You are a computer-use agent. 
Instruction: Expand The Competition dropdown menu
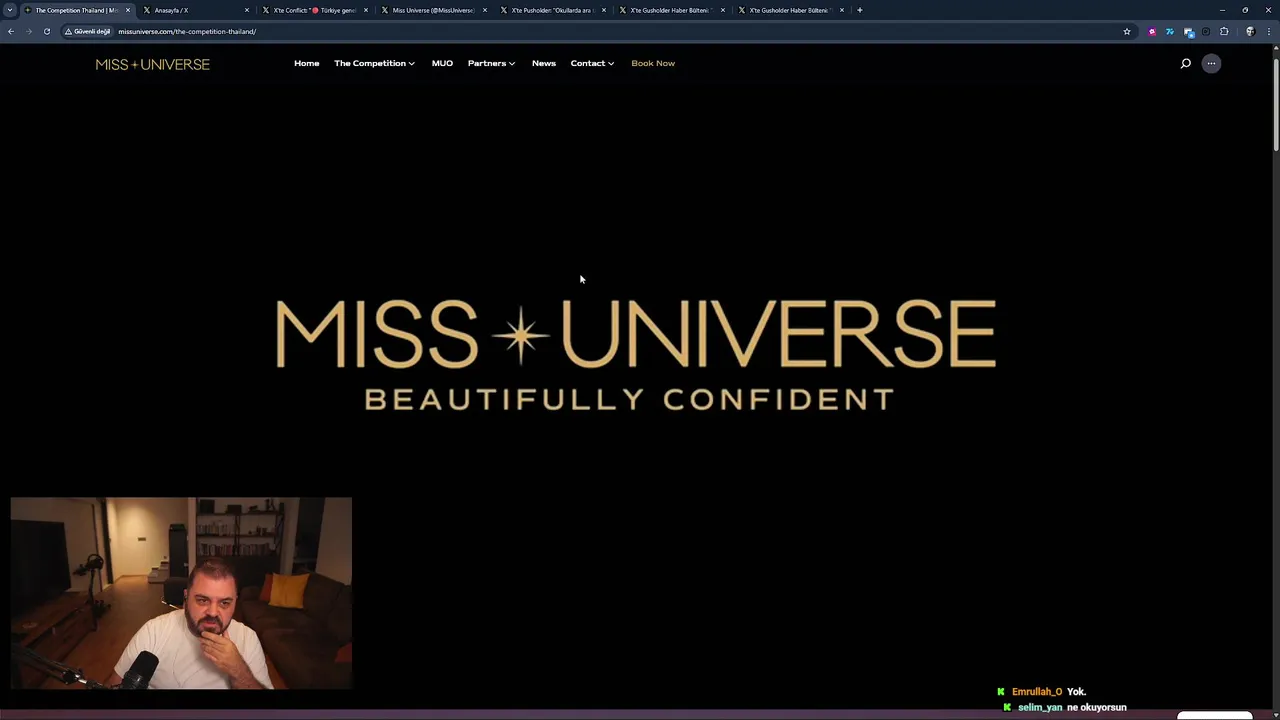tap(374, 63)
